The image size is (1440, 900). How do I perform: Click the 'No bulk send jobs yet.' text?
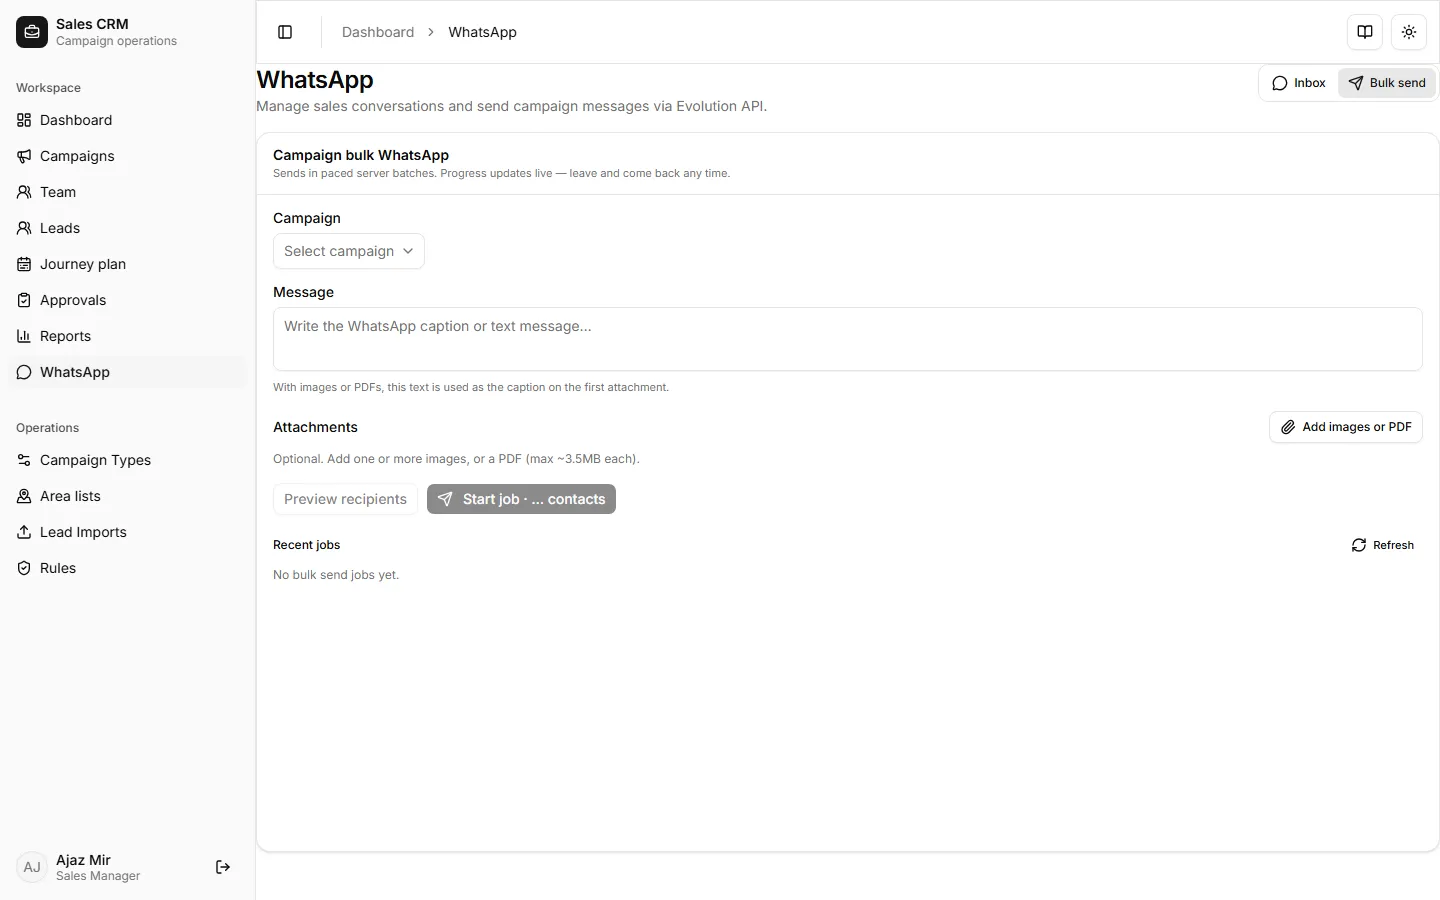336,575
